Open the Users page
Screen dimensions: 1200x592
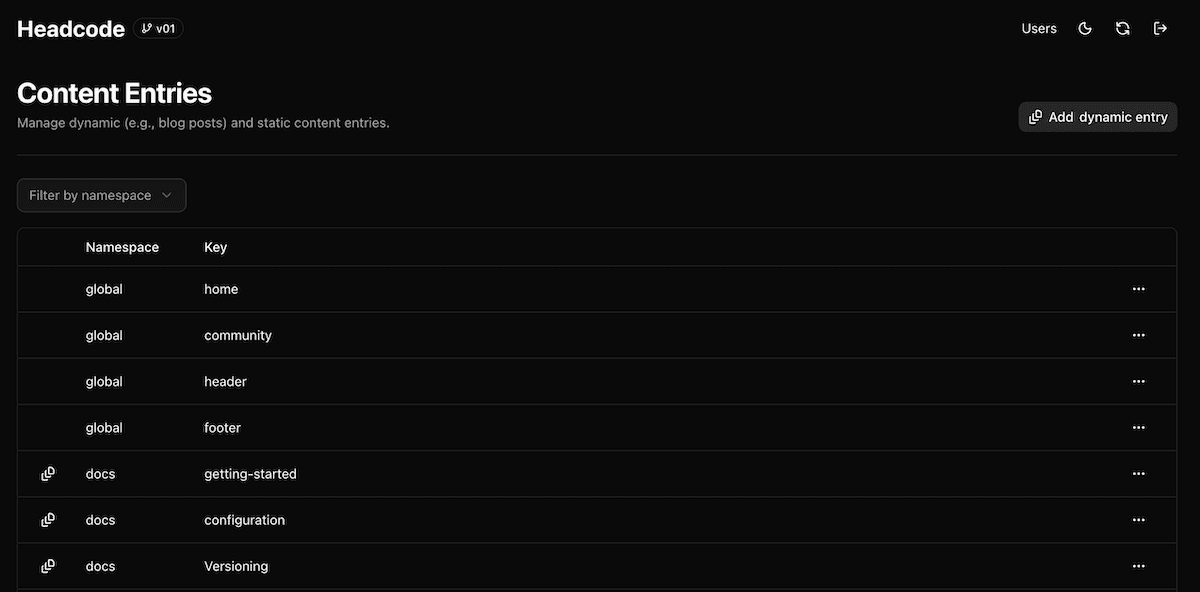pos(1039,29)
